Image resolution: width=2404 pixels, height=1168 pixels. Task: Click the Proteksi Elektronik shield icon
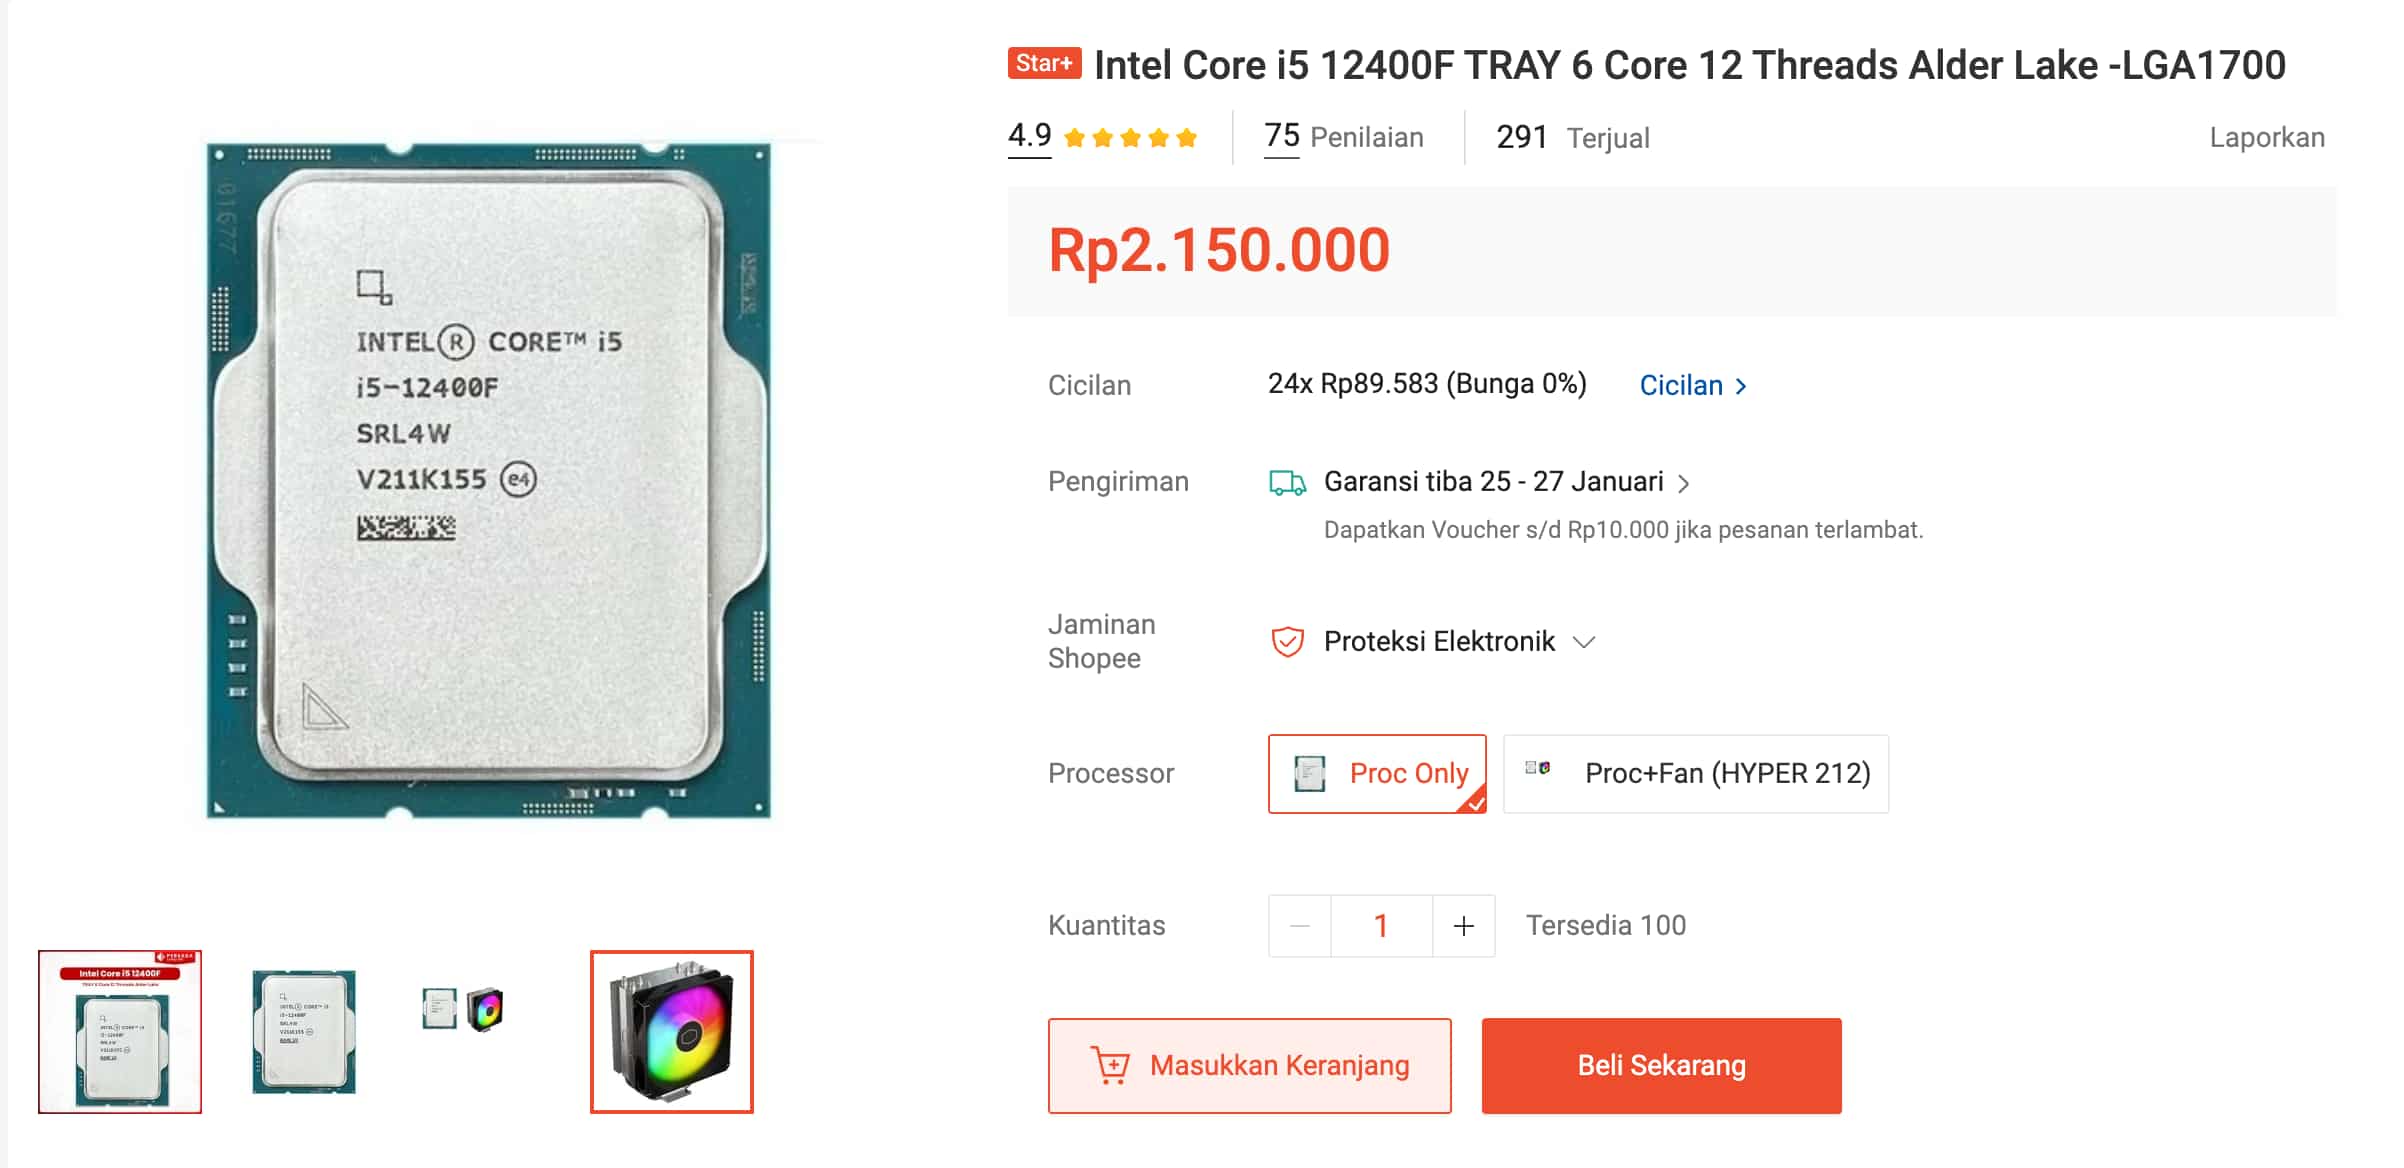coord(1287,641)
